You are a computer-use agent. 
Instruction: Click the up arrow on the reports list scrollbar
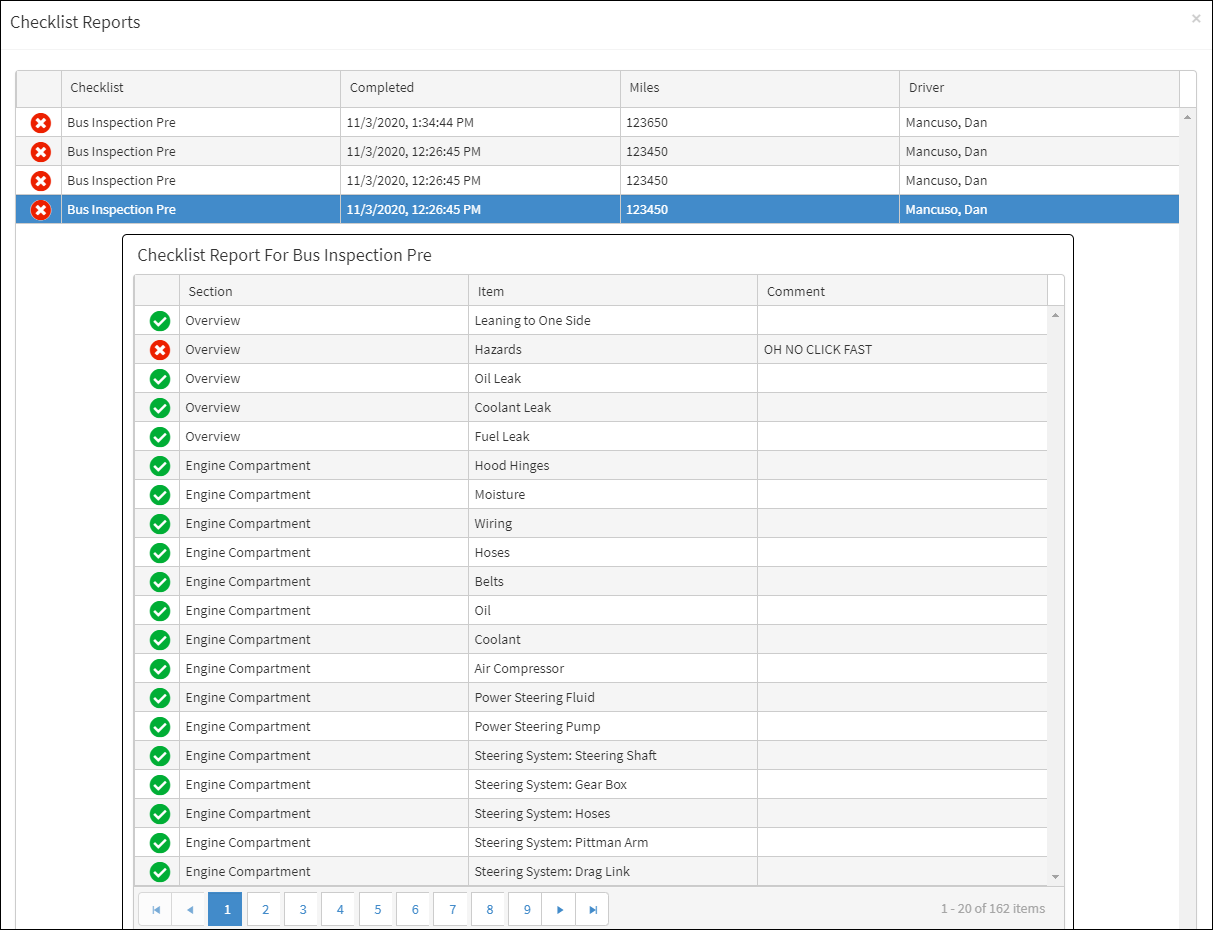(1188, 117)
